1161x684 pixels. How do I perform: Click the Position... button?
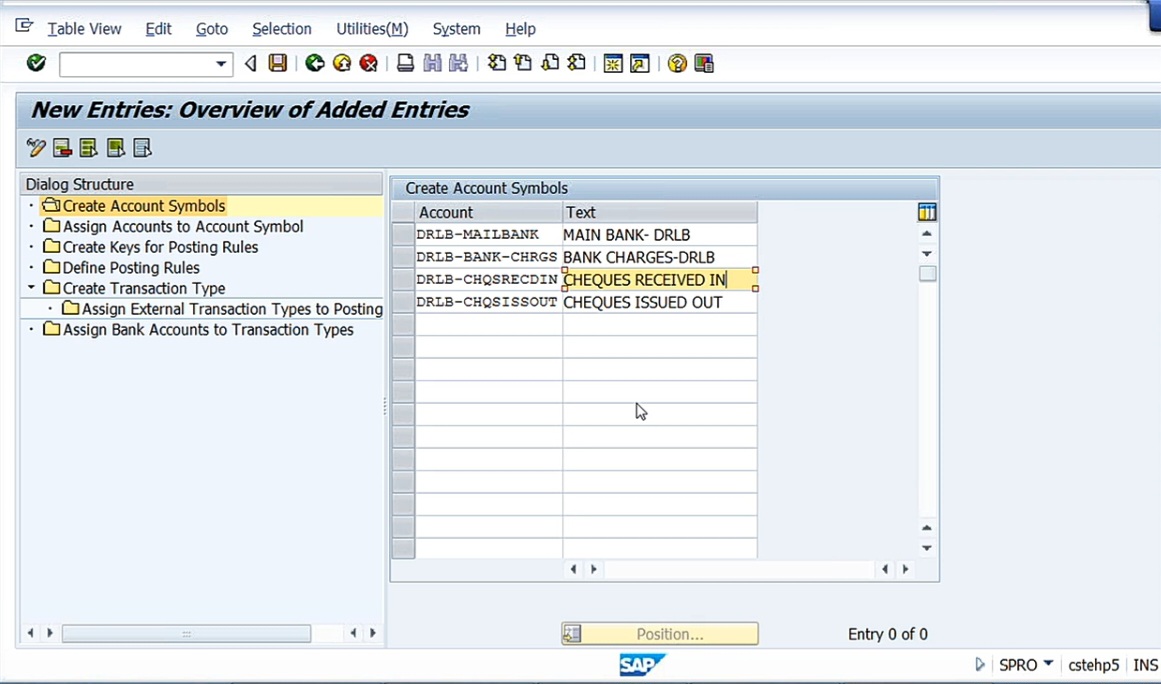[660, 634]
